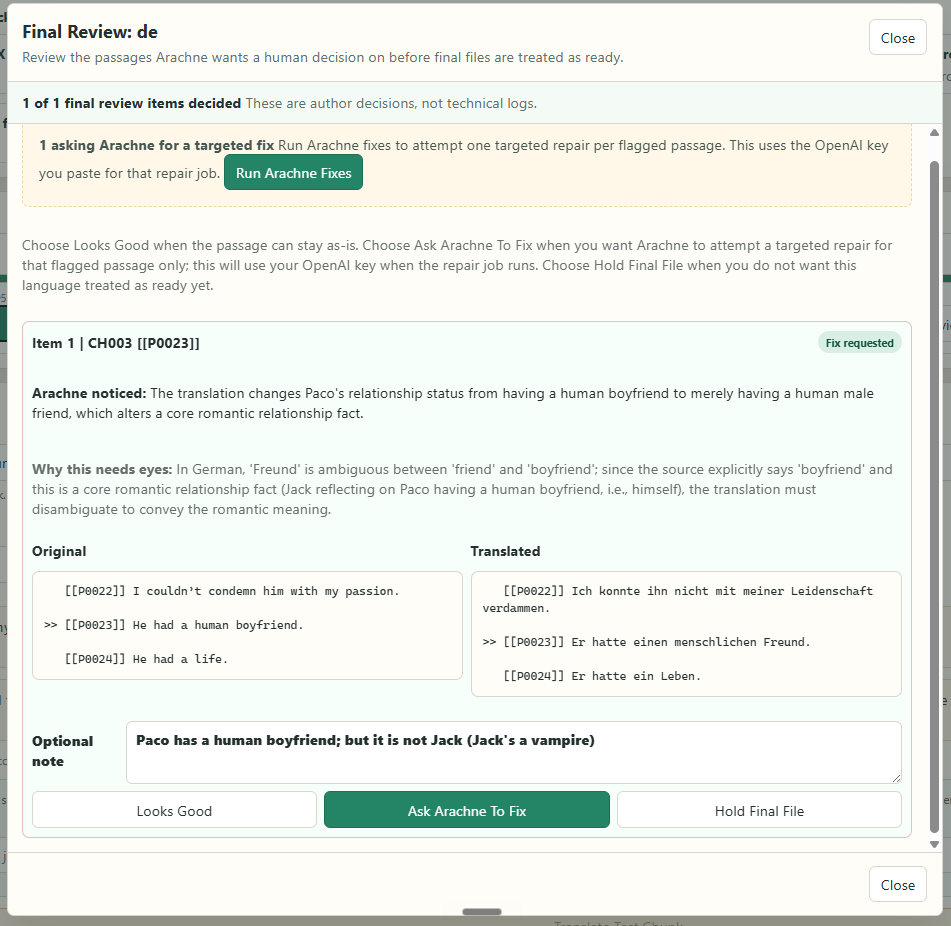
Task: Click the Run Arachne Fixes button
Action: pyautogui.click(x=294, y=172)
